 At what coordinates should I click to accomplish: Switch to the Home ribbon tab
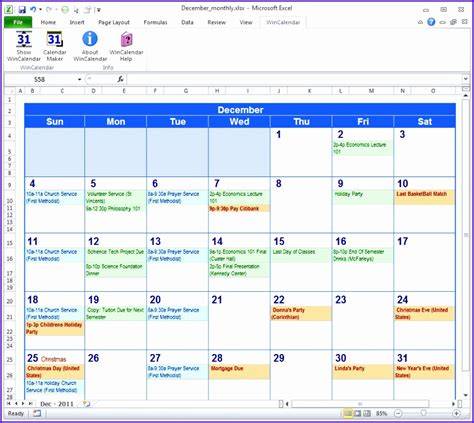click(x=48, y=22)
